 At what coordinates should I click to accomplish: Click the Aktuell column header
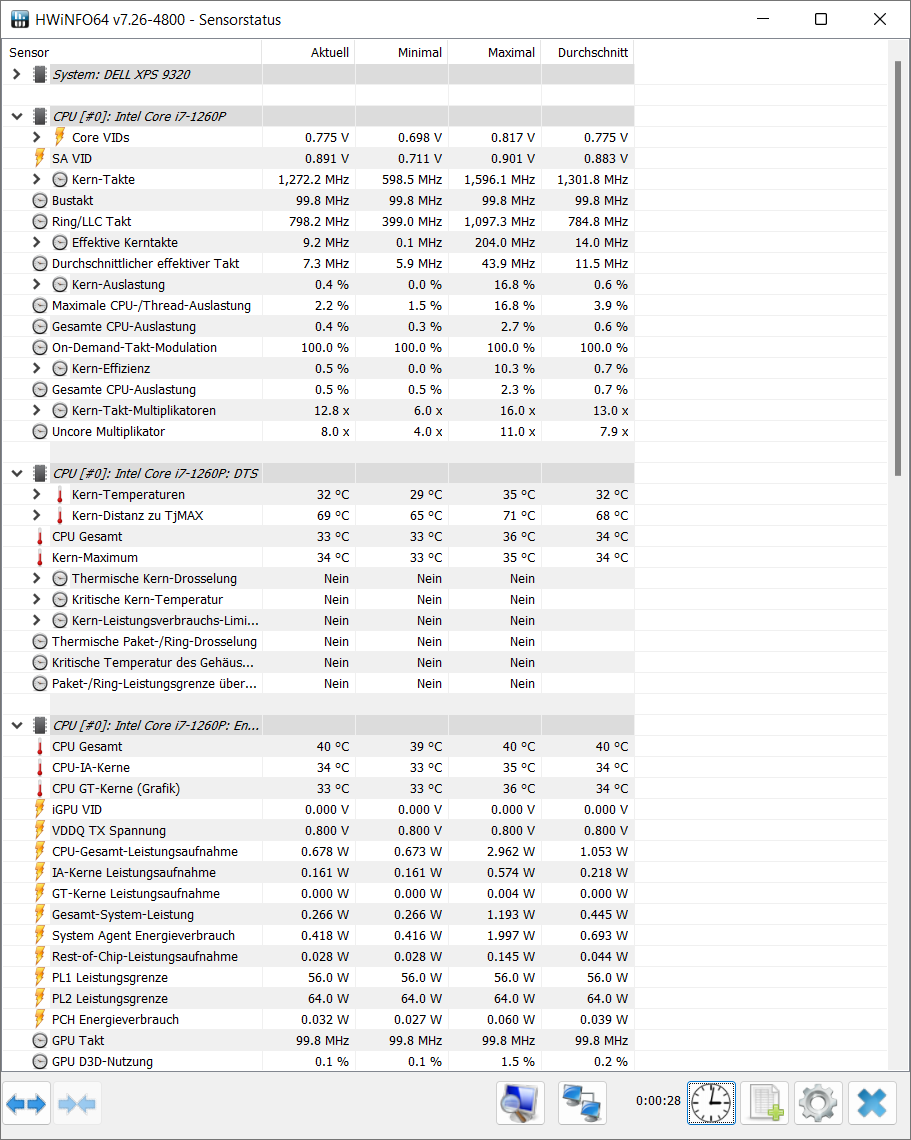(x=308, y=52)
